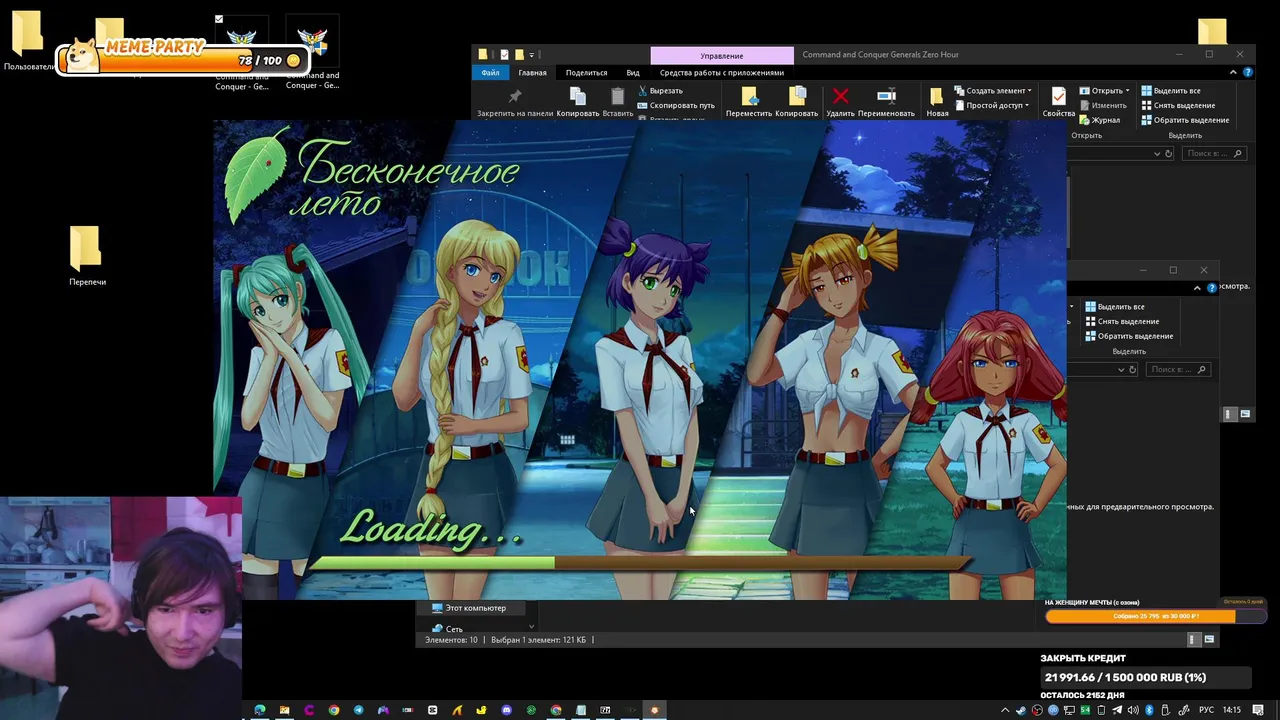
Task: Click the orange donation goal progress bar
Action: 1155,616
